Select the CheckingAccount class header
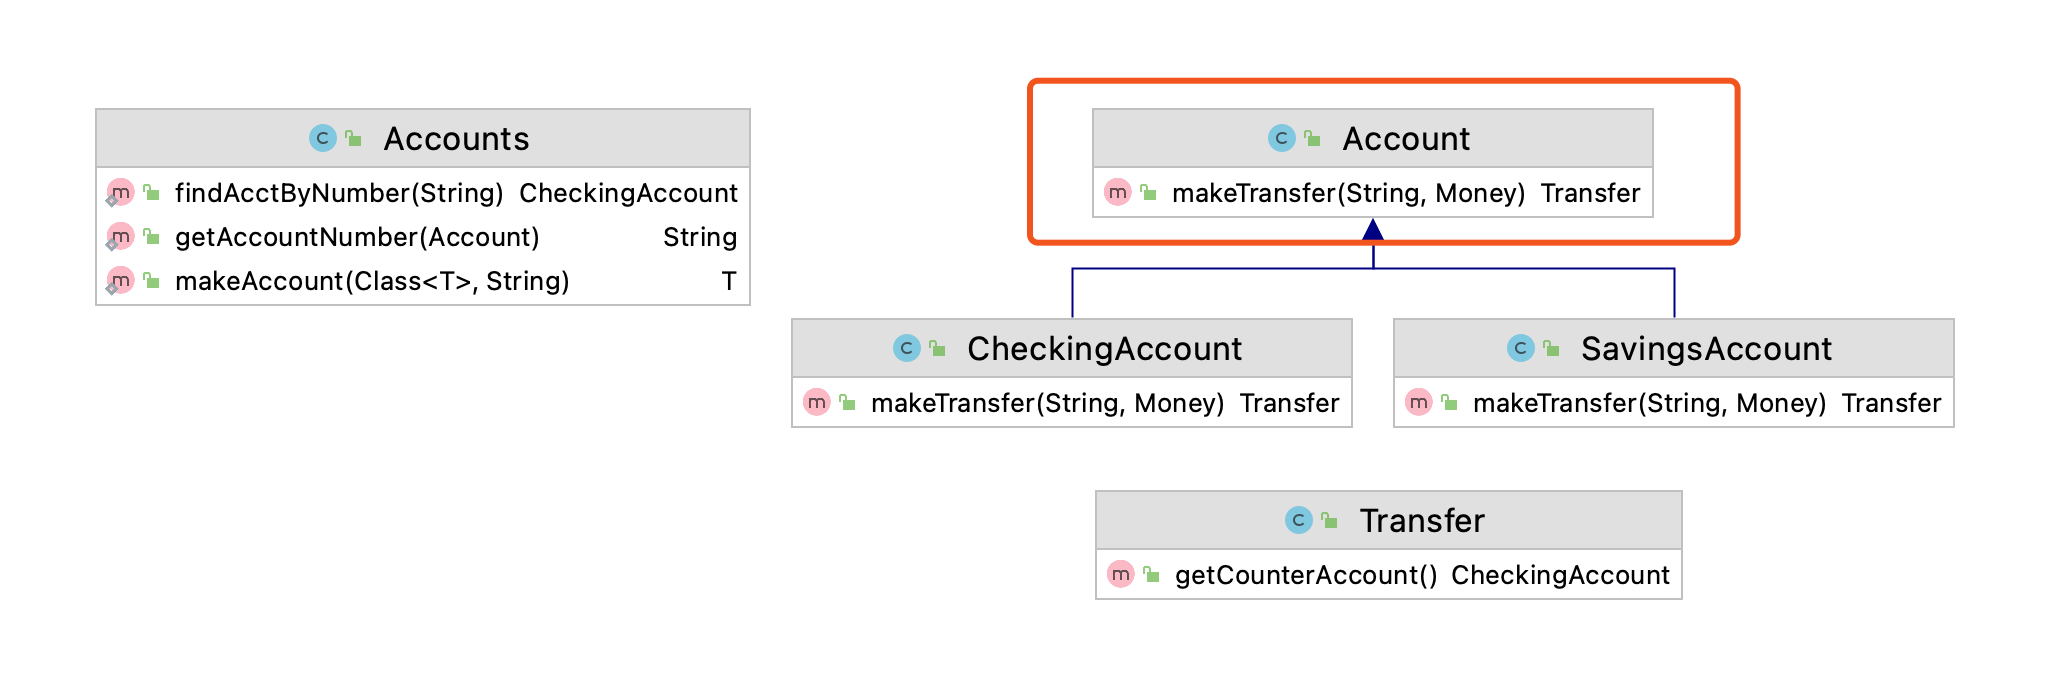2068x686 pixels. 1072,348
